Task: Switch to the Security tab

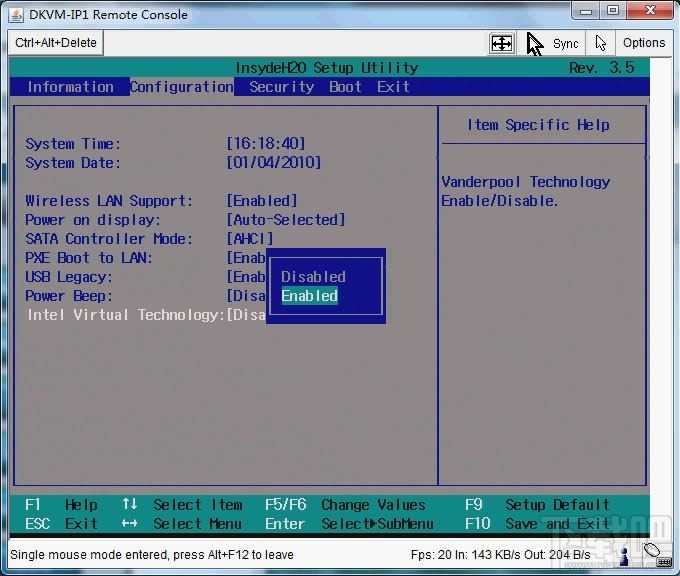Action: point(281,87)
